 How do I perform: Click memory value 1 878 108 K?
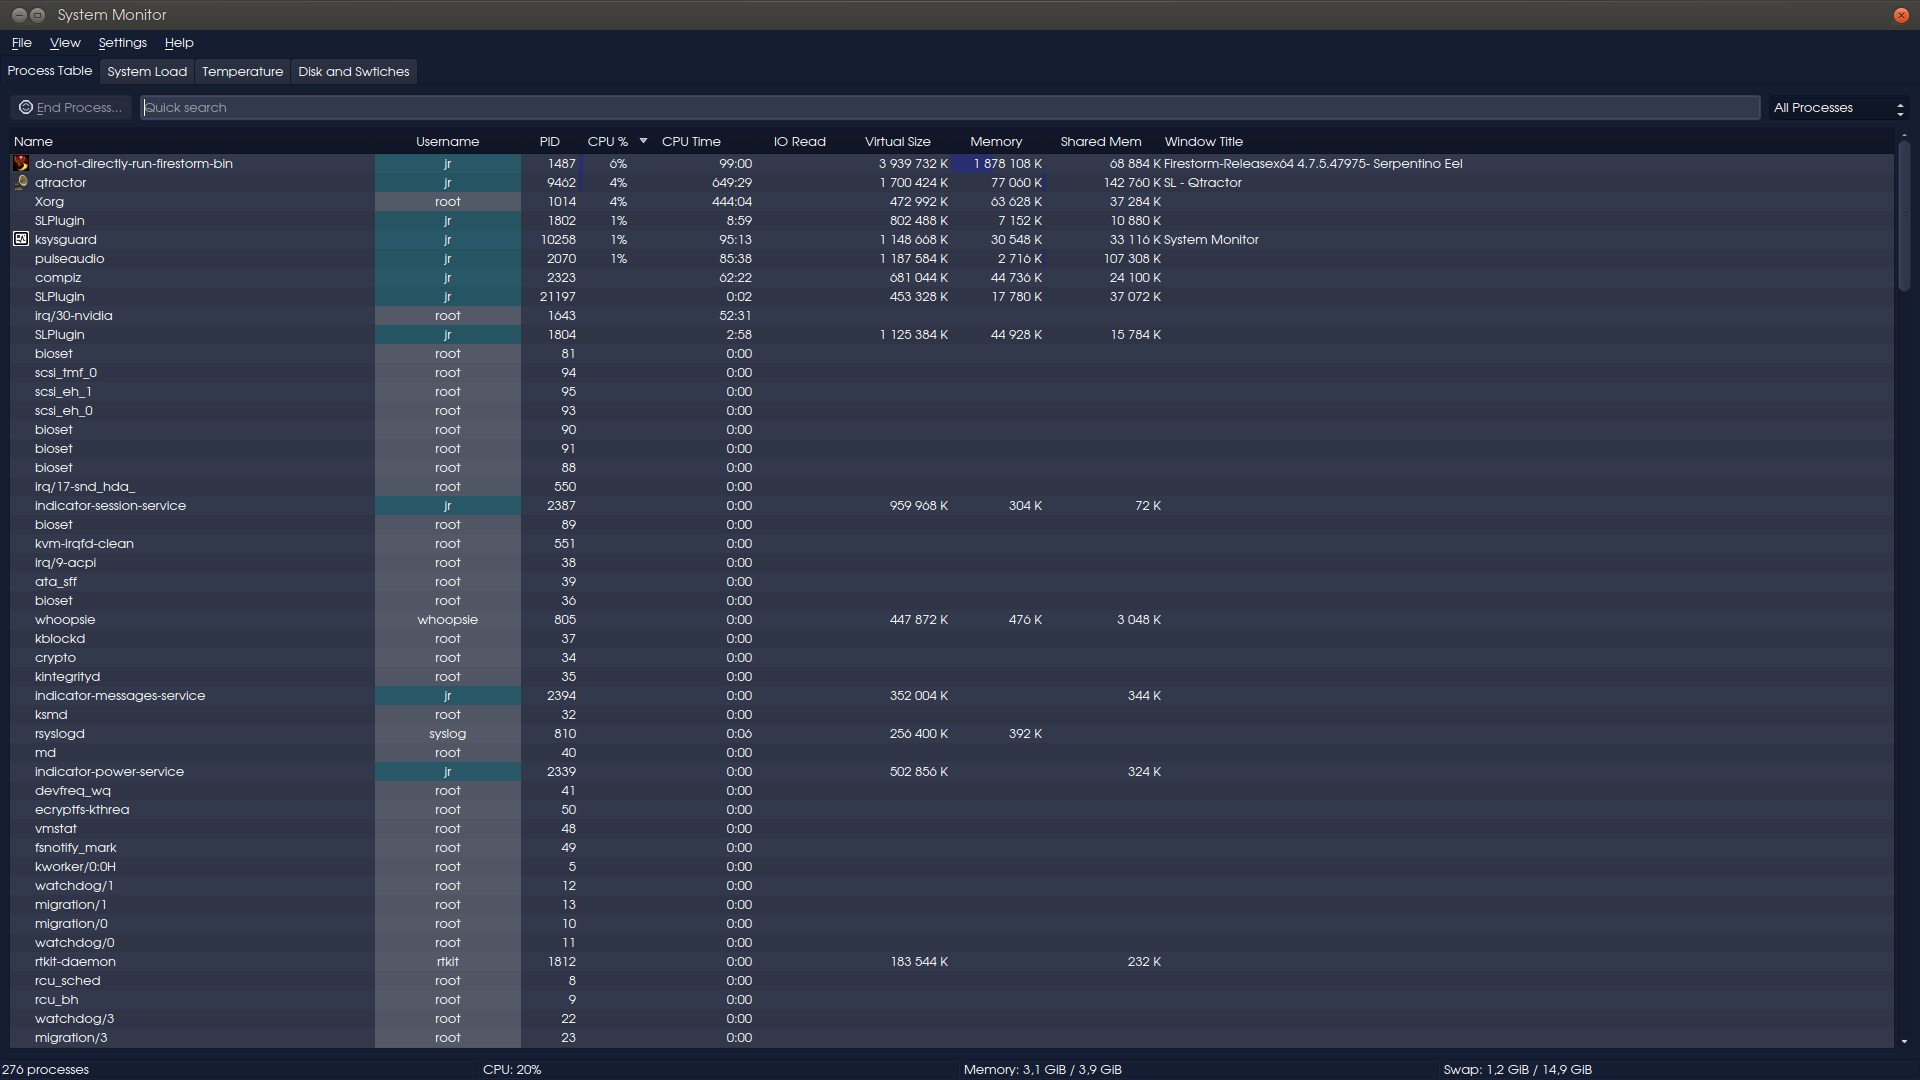pyautogui.click(x=1007, y=163)
